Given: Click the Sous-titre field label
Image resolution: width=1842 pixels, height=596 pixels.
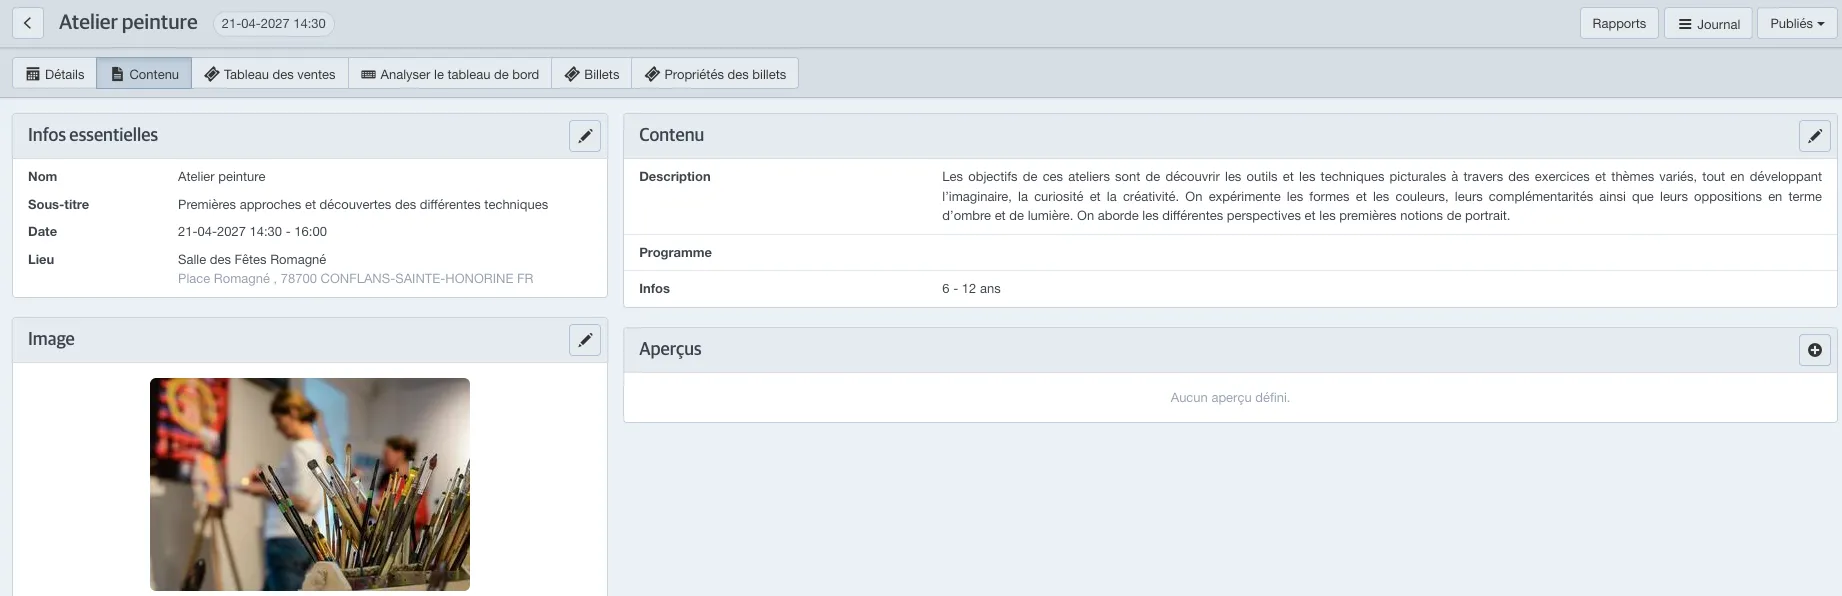Looking at the screenshot, I should pyautogui.click(x=58, y=205).
